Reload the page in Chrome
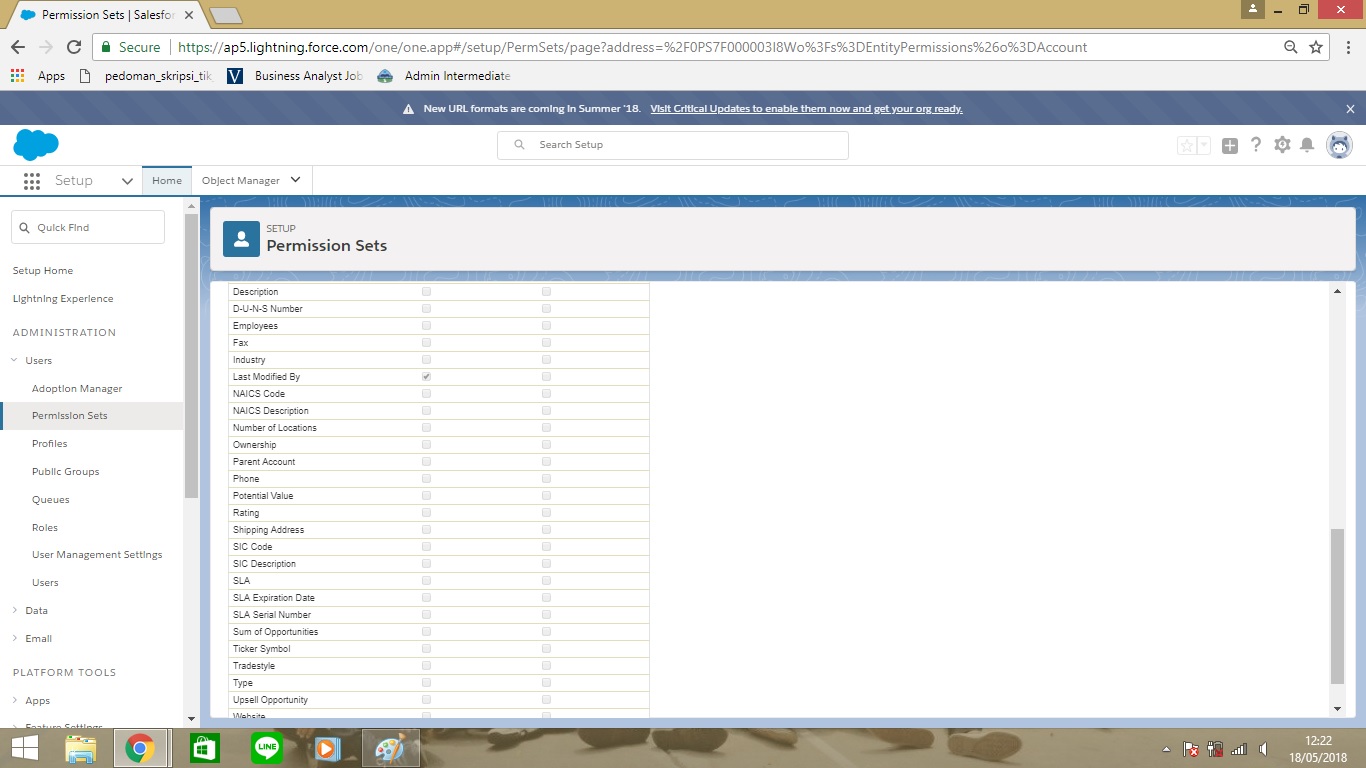The height and width of the screenshot is (768, 1366). 73,47
